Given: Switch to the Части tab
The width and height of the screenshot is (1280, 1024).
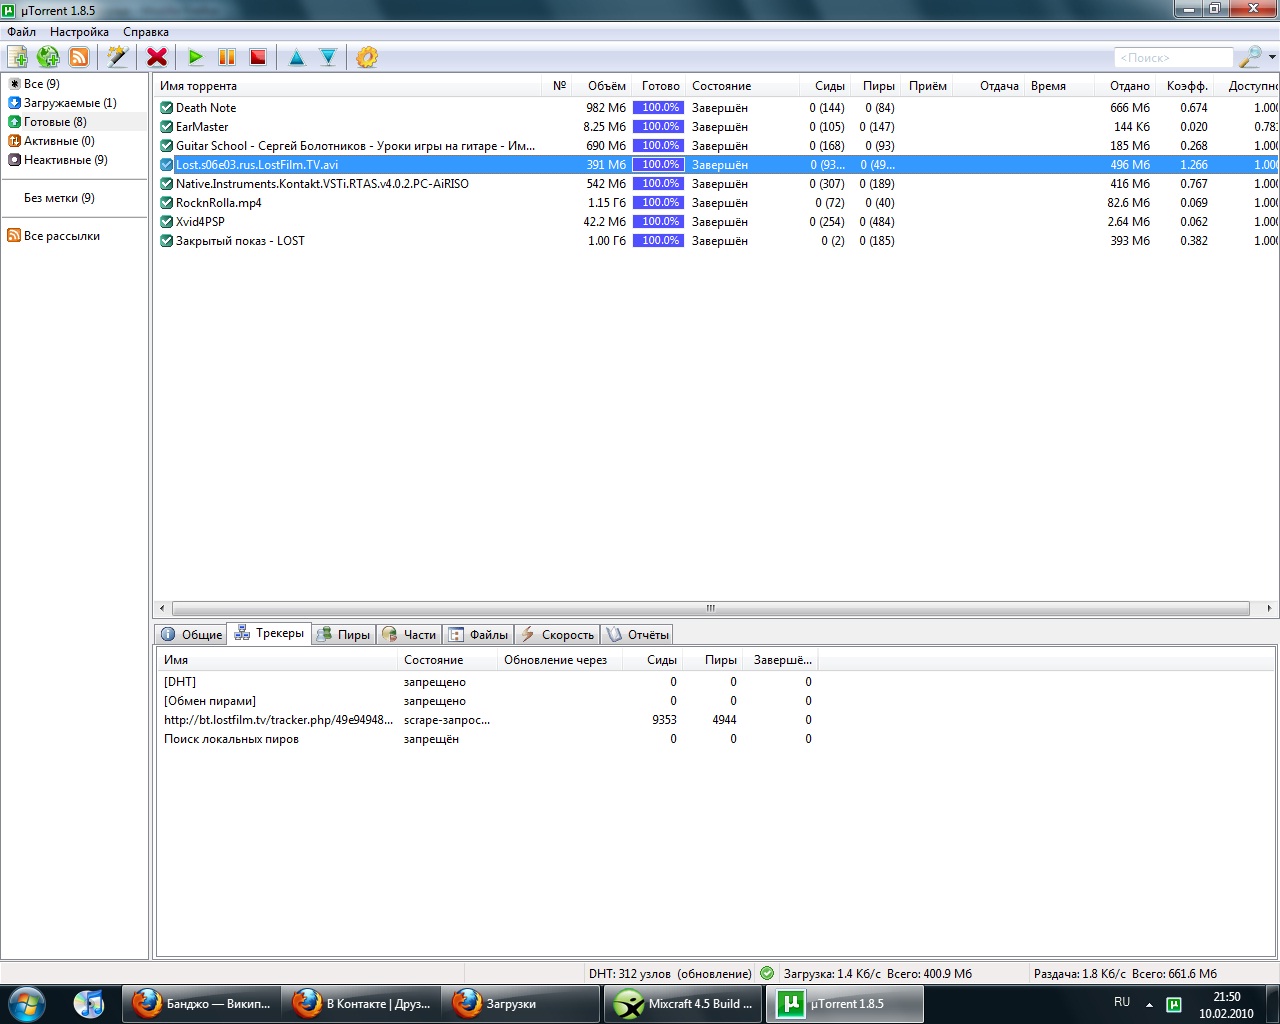Looking at the screenshot, I should [410, 635].
